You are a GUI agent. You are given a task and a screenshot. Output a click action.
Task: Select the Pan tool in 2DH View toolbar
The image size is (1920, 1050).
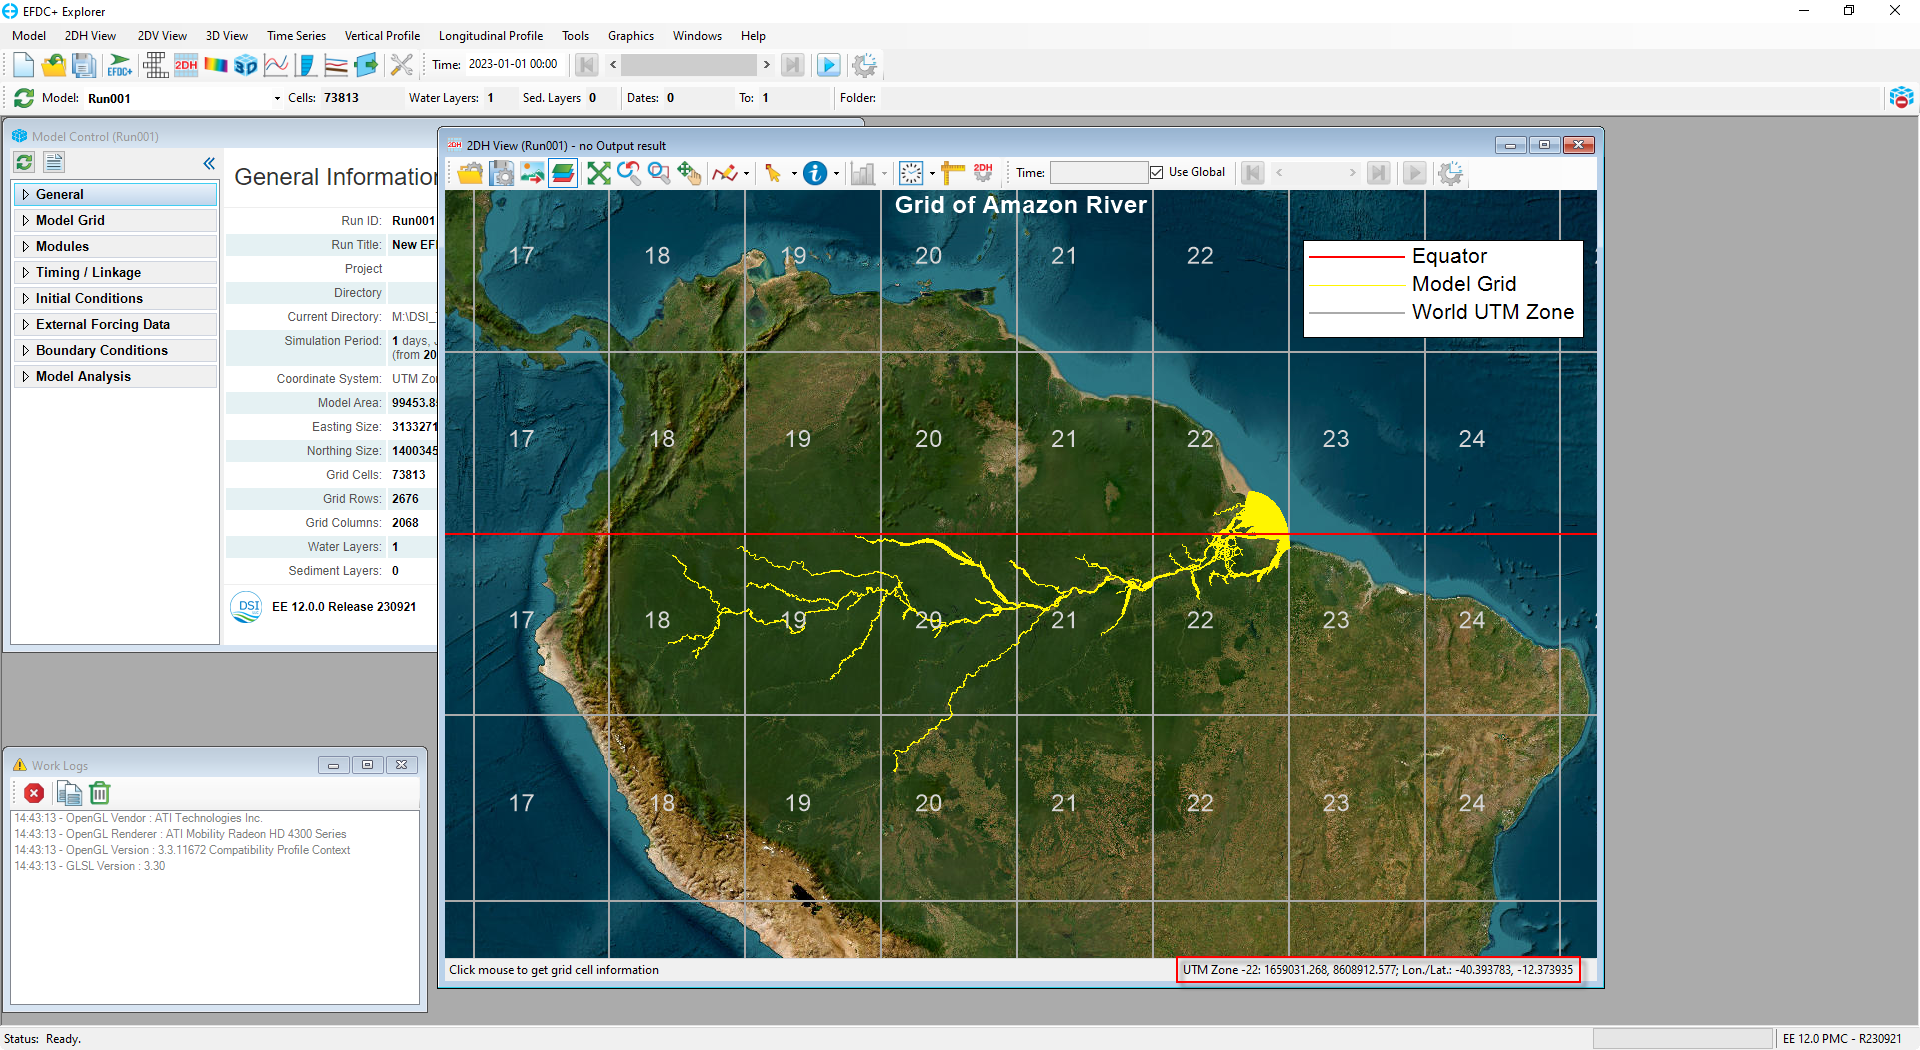690,172
